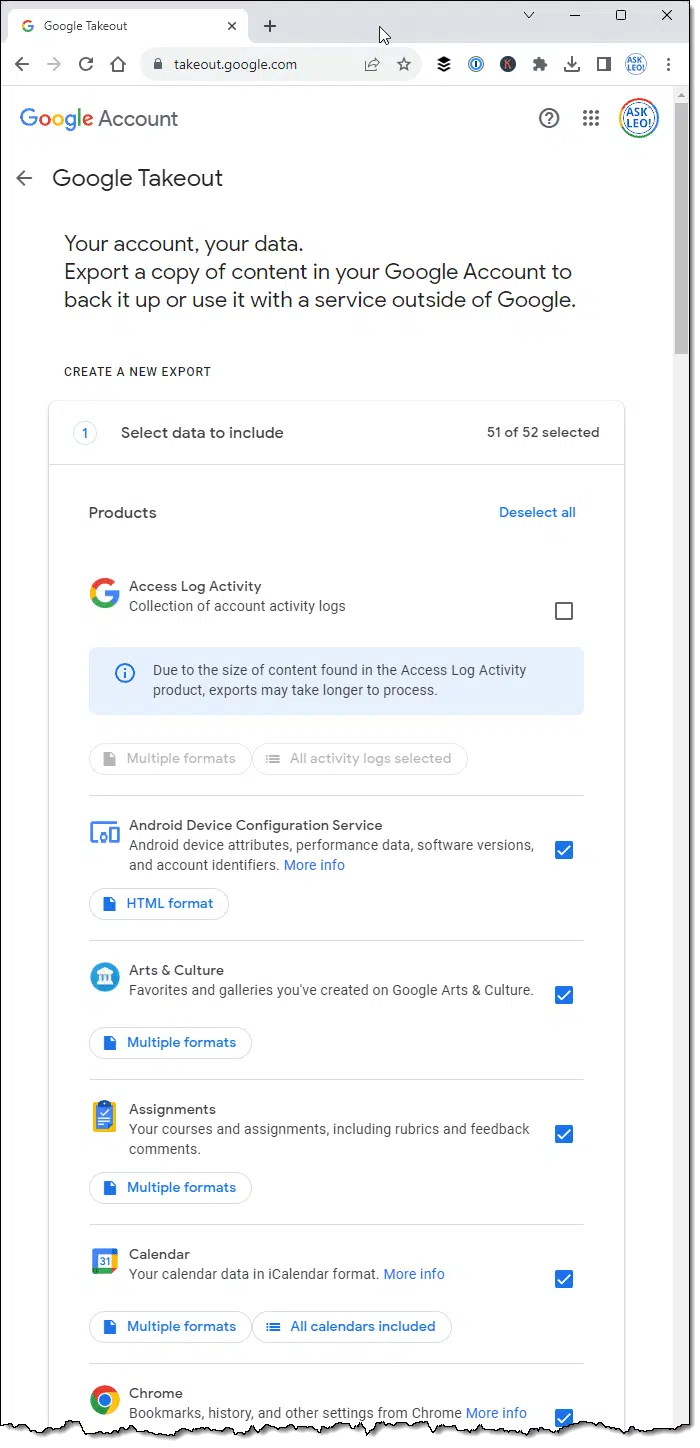The image size is (700, 1448).
Task: Open the browser home page
Action: [x=118, y=64]
